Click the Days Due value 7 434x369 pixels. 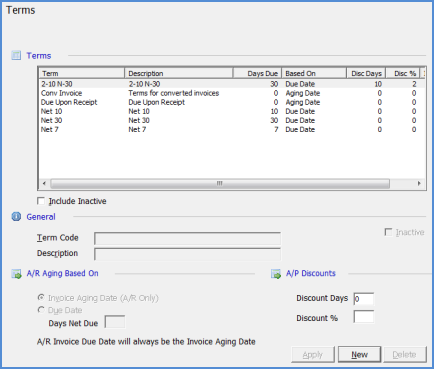click(x=276, y=129)
